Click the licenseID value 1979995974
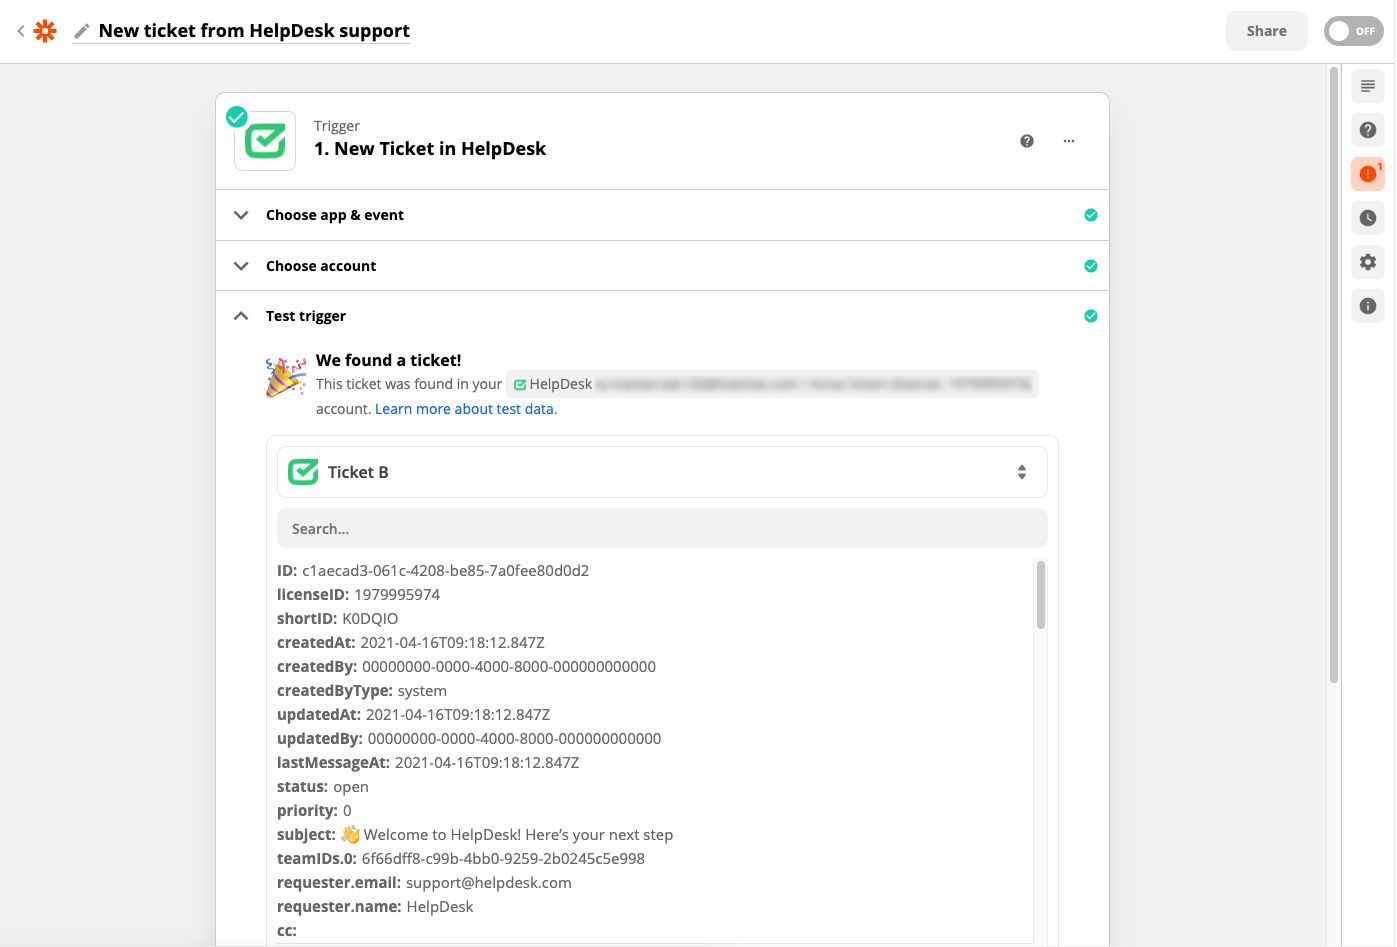 [x=397, y=595]
